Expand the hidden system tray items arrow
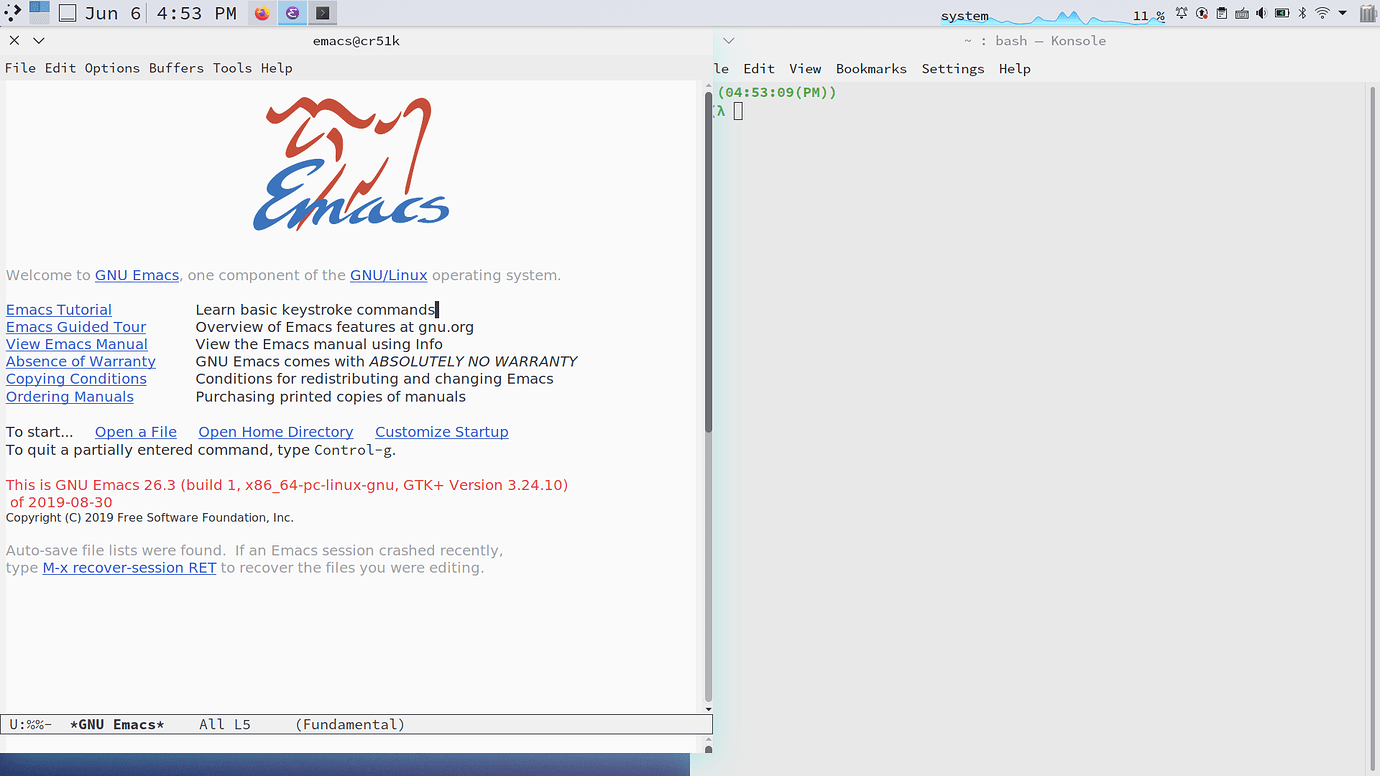Screen dimensions: 1380x776 pyautogui.click(x=1342, y=13)
